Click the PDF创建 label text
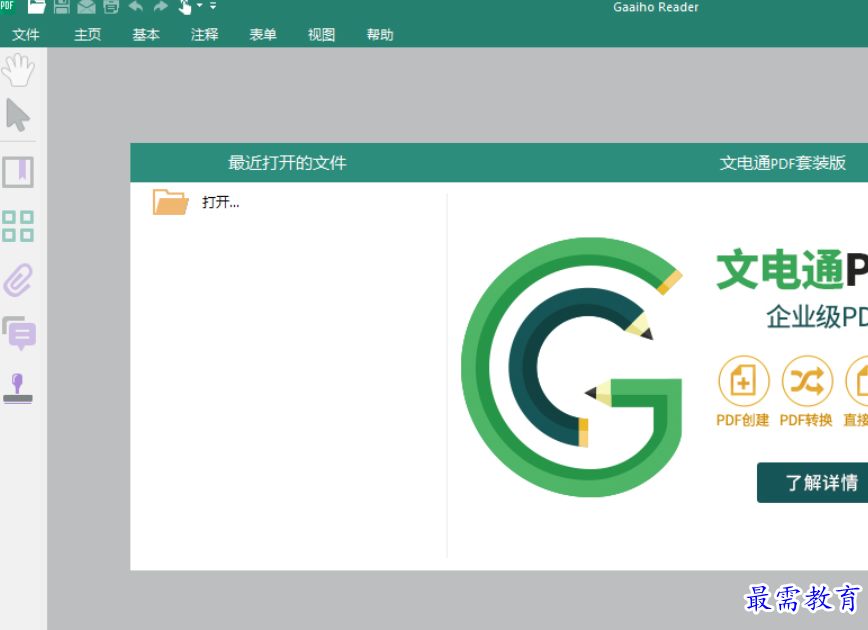 point(743,420)
